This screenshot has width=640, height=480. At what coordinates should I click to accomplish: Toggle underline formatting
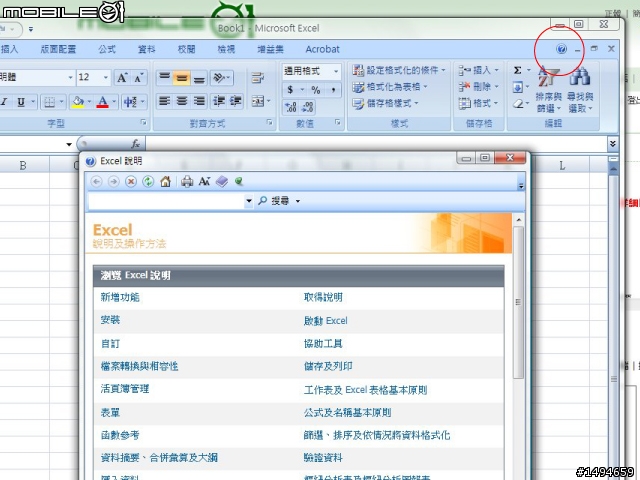21,102
